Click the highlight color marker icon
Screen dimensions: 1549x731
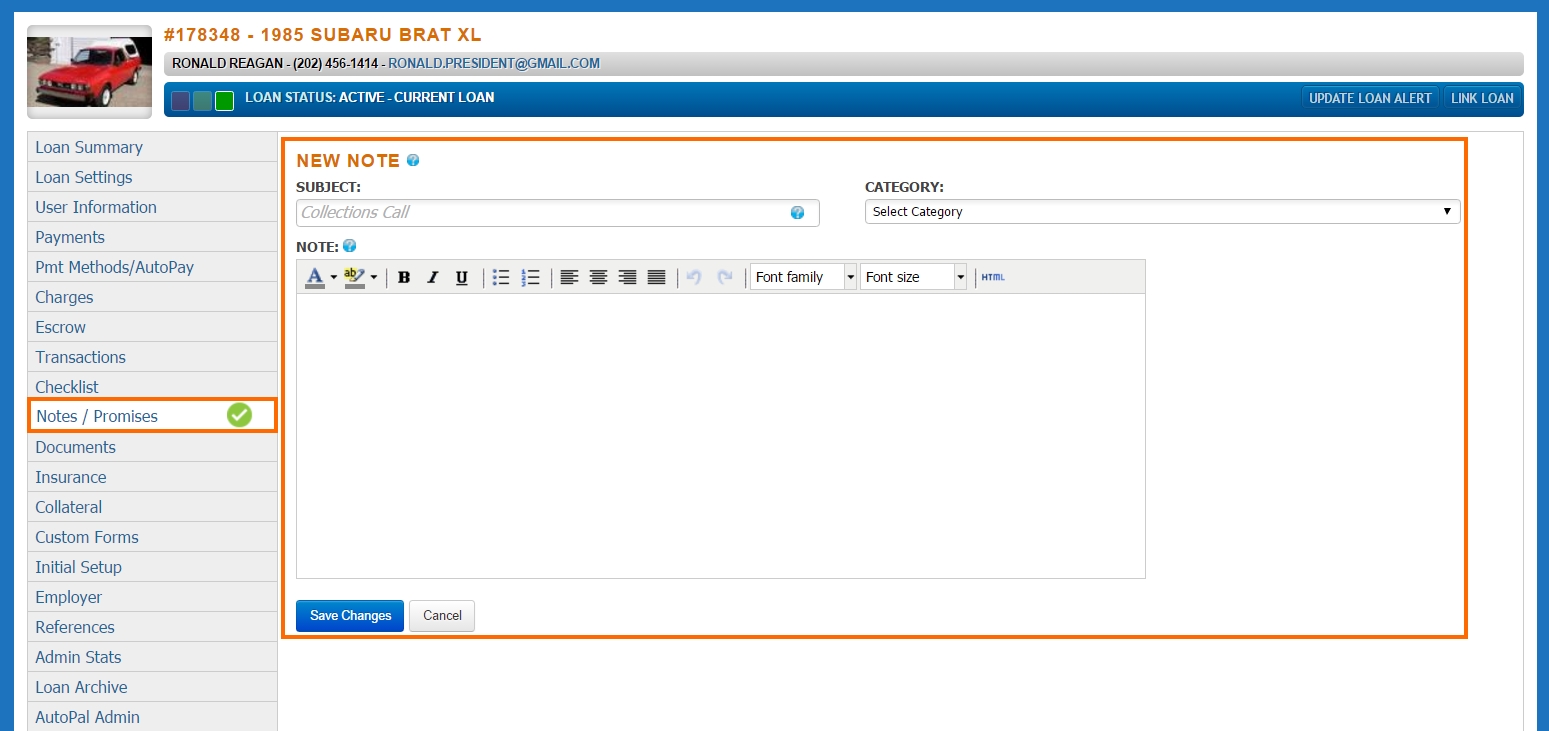pyautogui.click(x=354, y=277)
